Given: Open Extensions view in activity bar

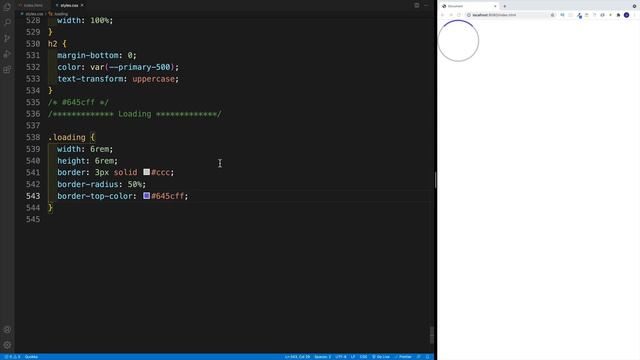Looking at the screenshot, I should (7, 70).
